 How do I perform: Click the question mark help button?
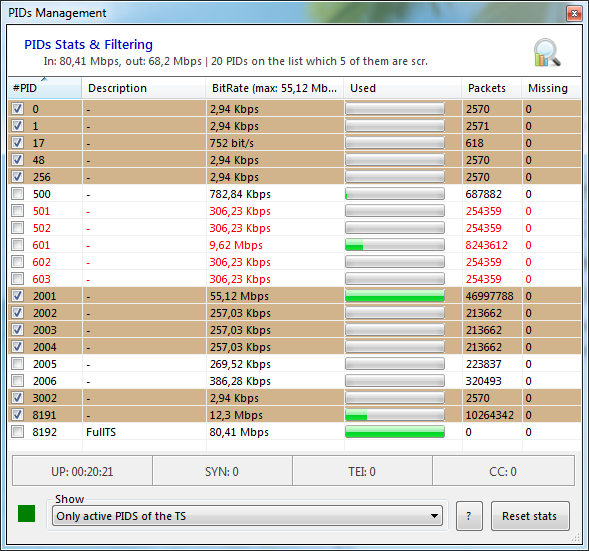pos(469,516)
